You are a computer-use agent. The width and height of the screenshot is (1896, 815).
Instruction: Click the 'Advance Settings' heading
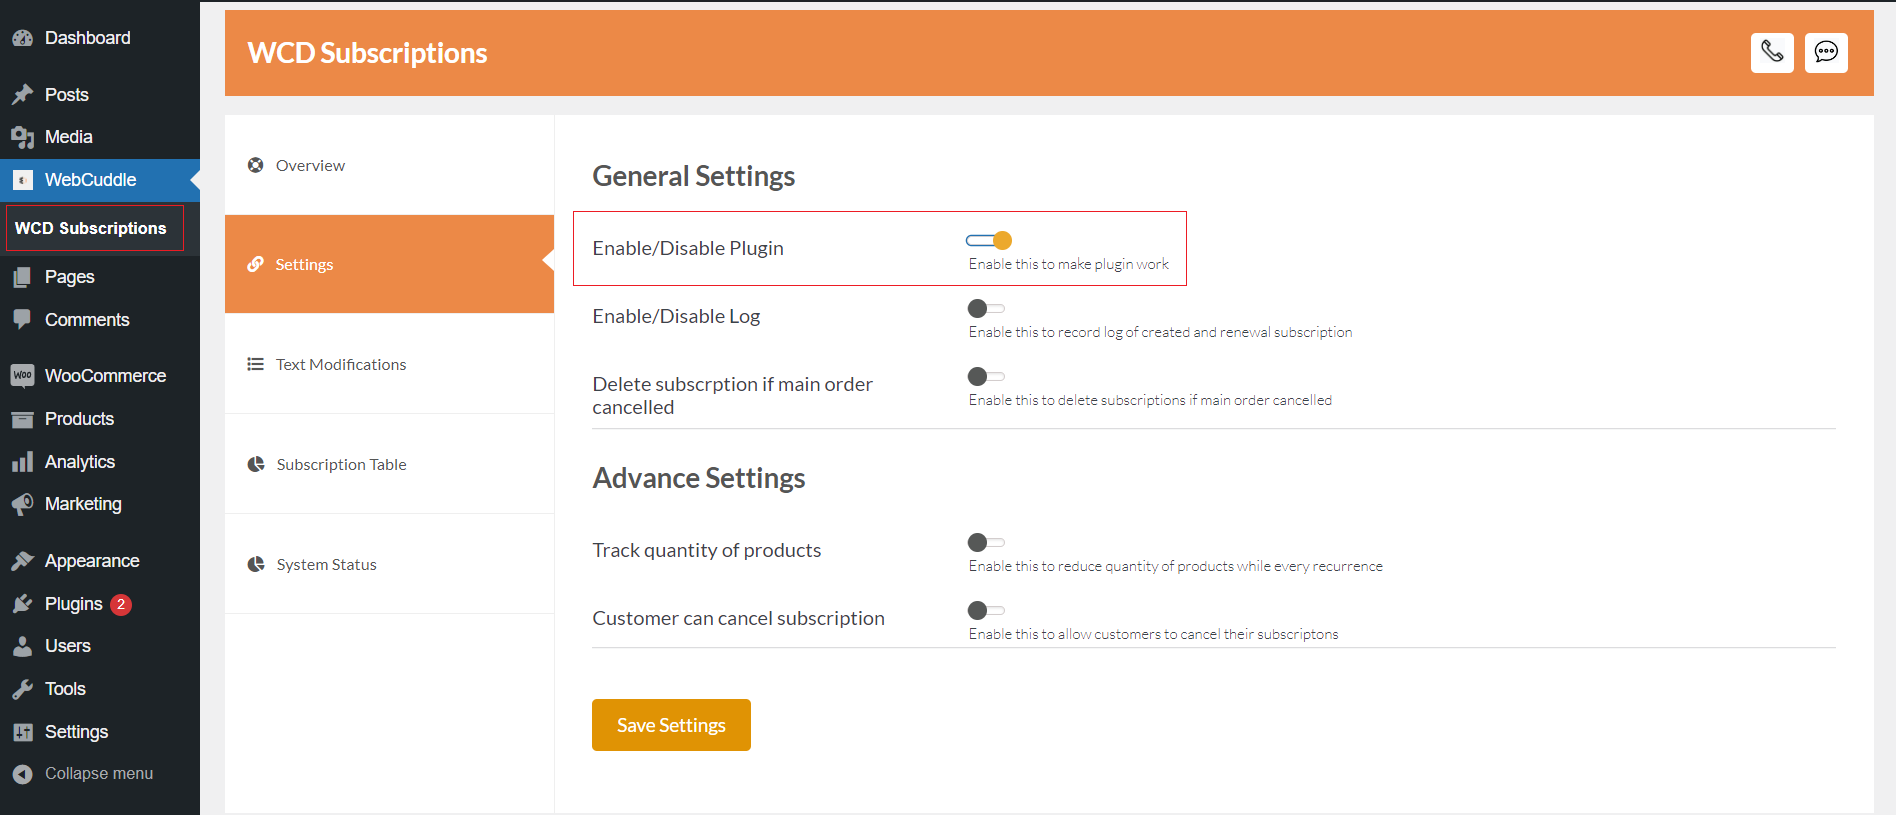699,478
